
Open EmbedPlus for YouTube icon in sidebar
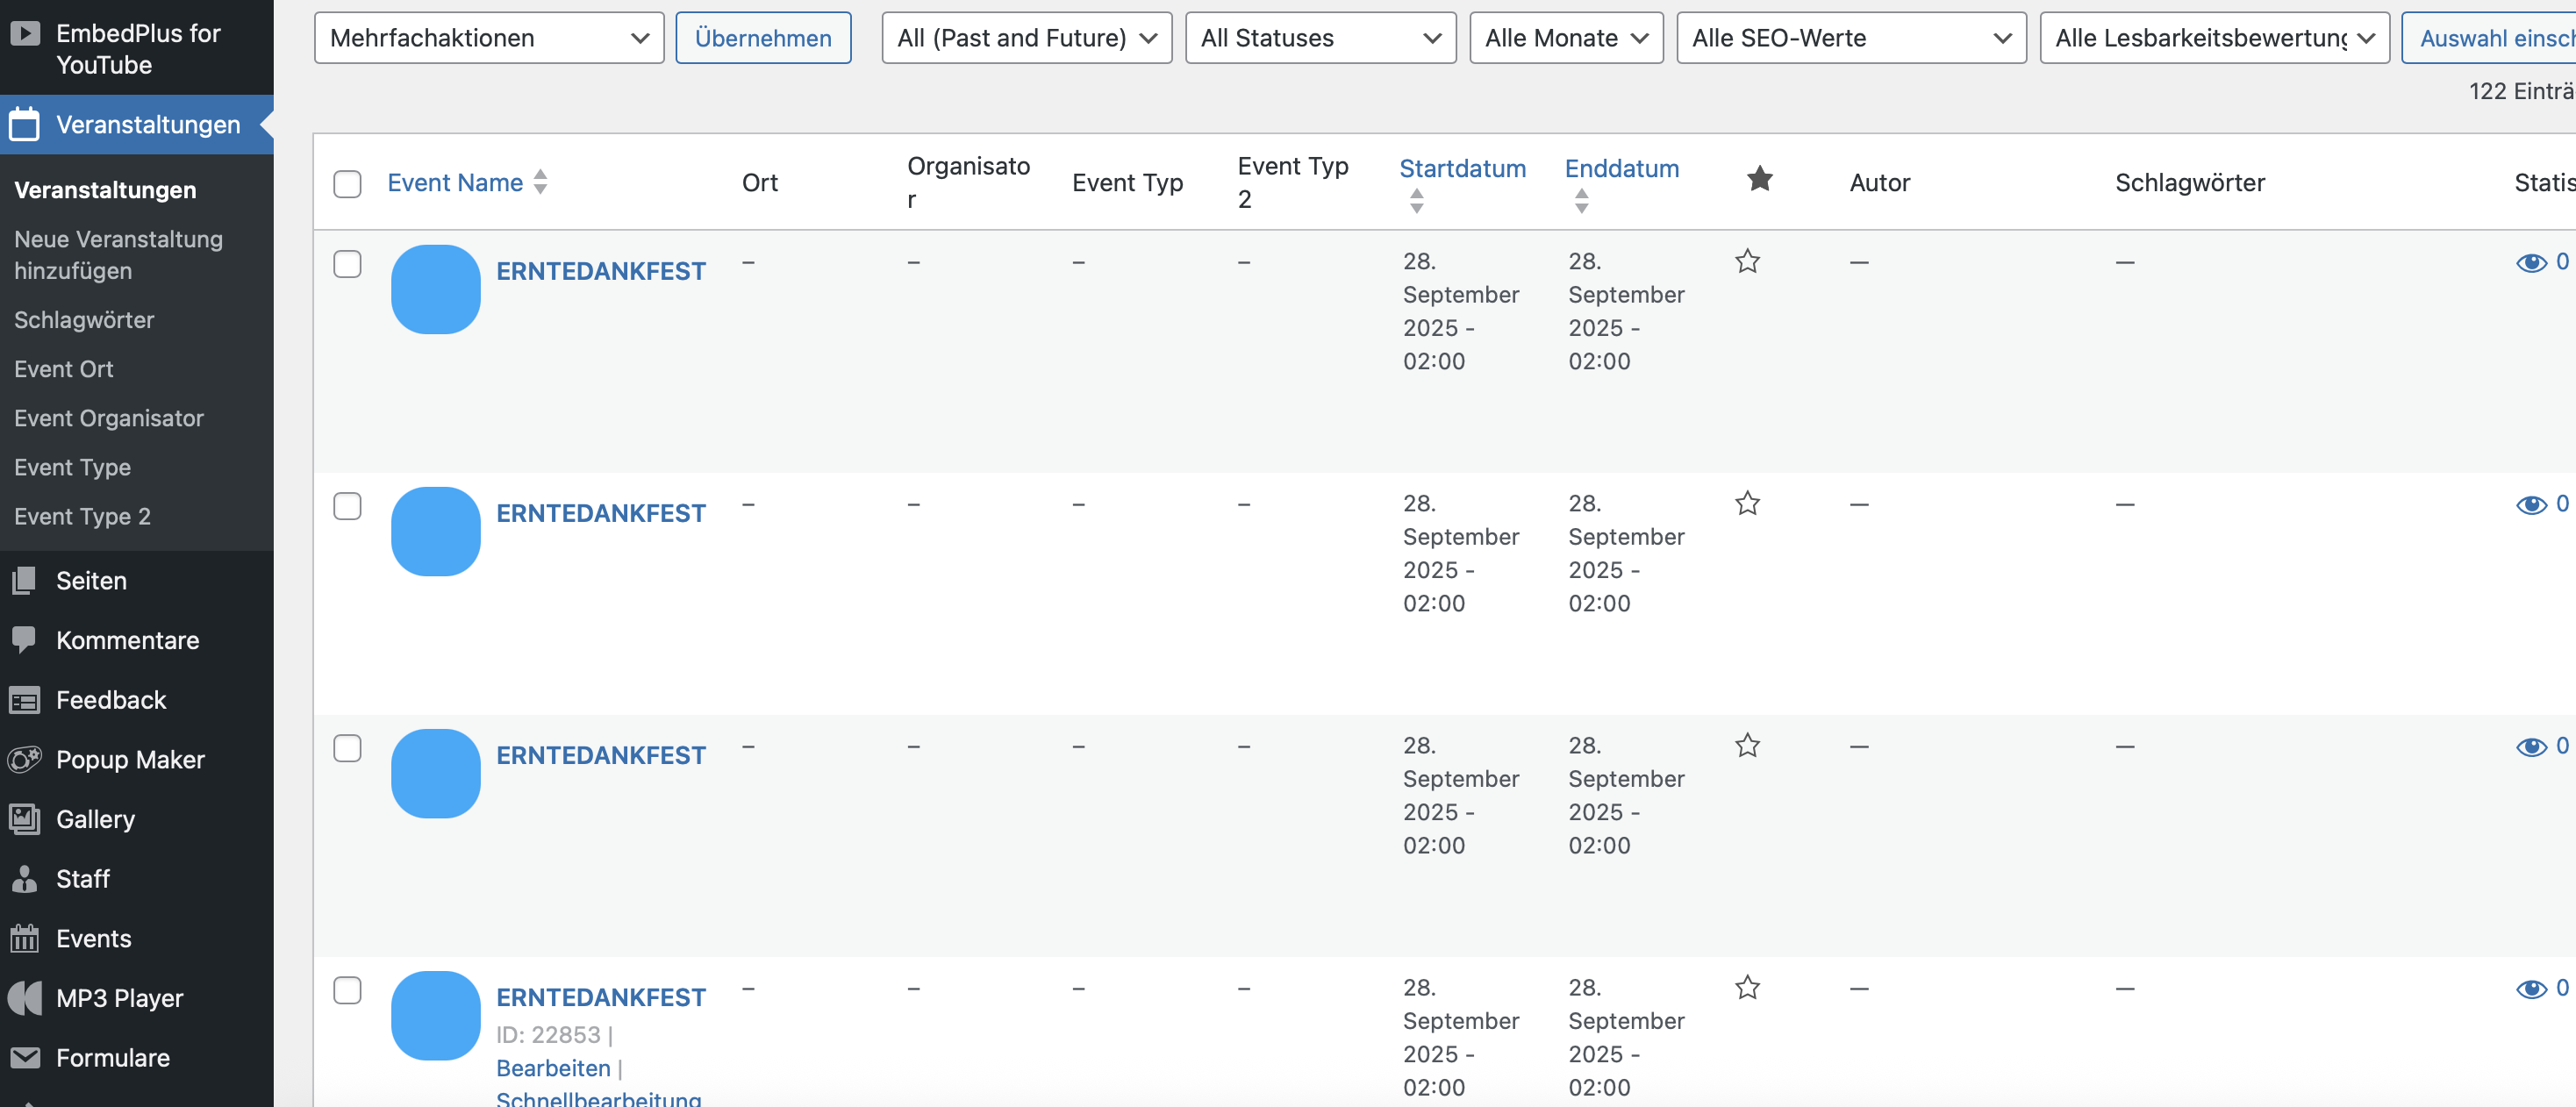coord(25,33)
